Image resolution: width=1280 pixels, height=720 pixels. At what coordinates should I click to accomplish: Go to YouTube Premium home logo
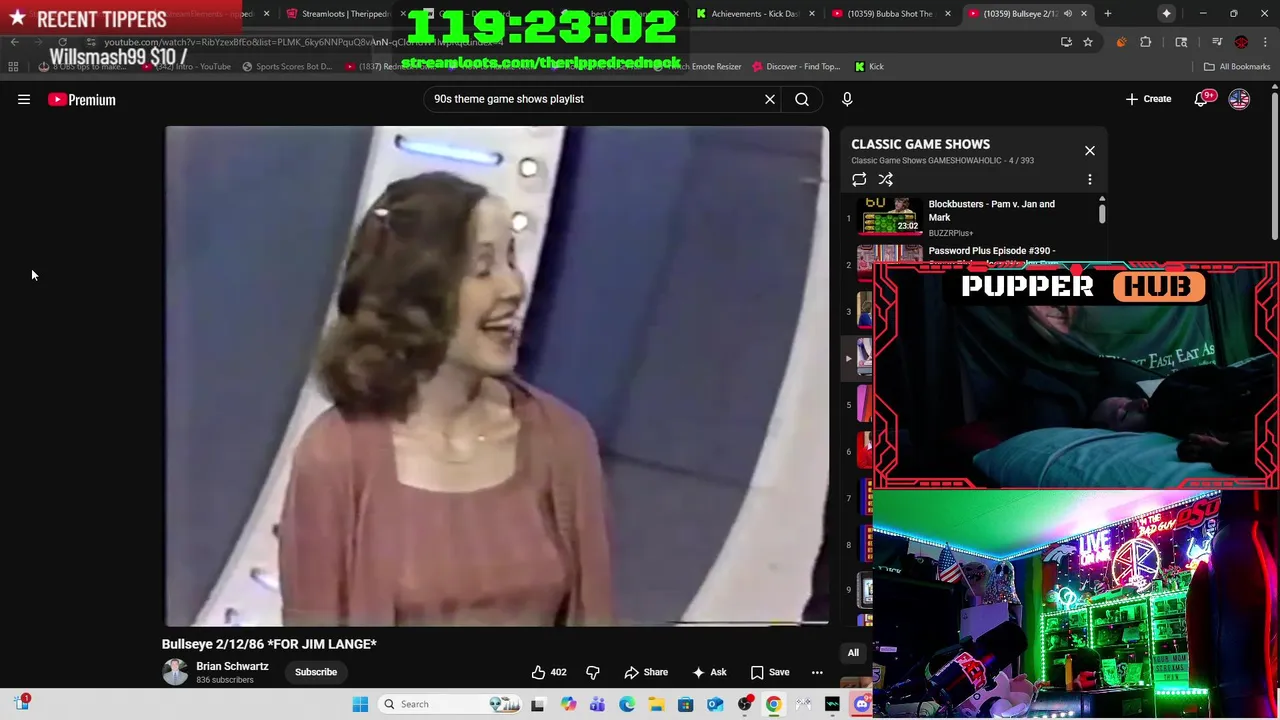(x=82, y=99)
